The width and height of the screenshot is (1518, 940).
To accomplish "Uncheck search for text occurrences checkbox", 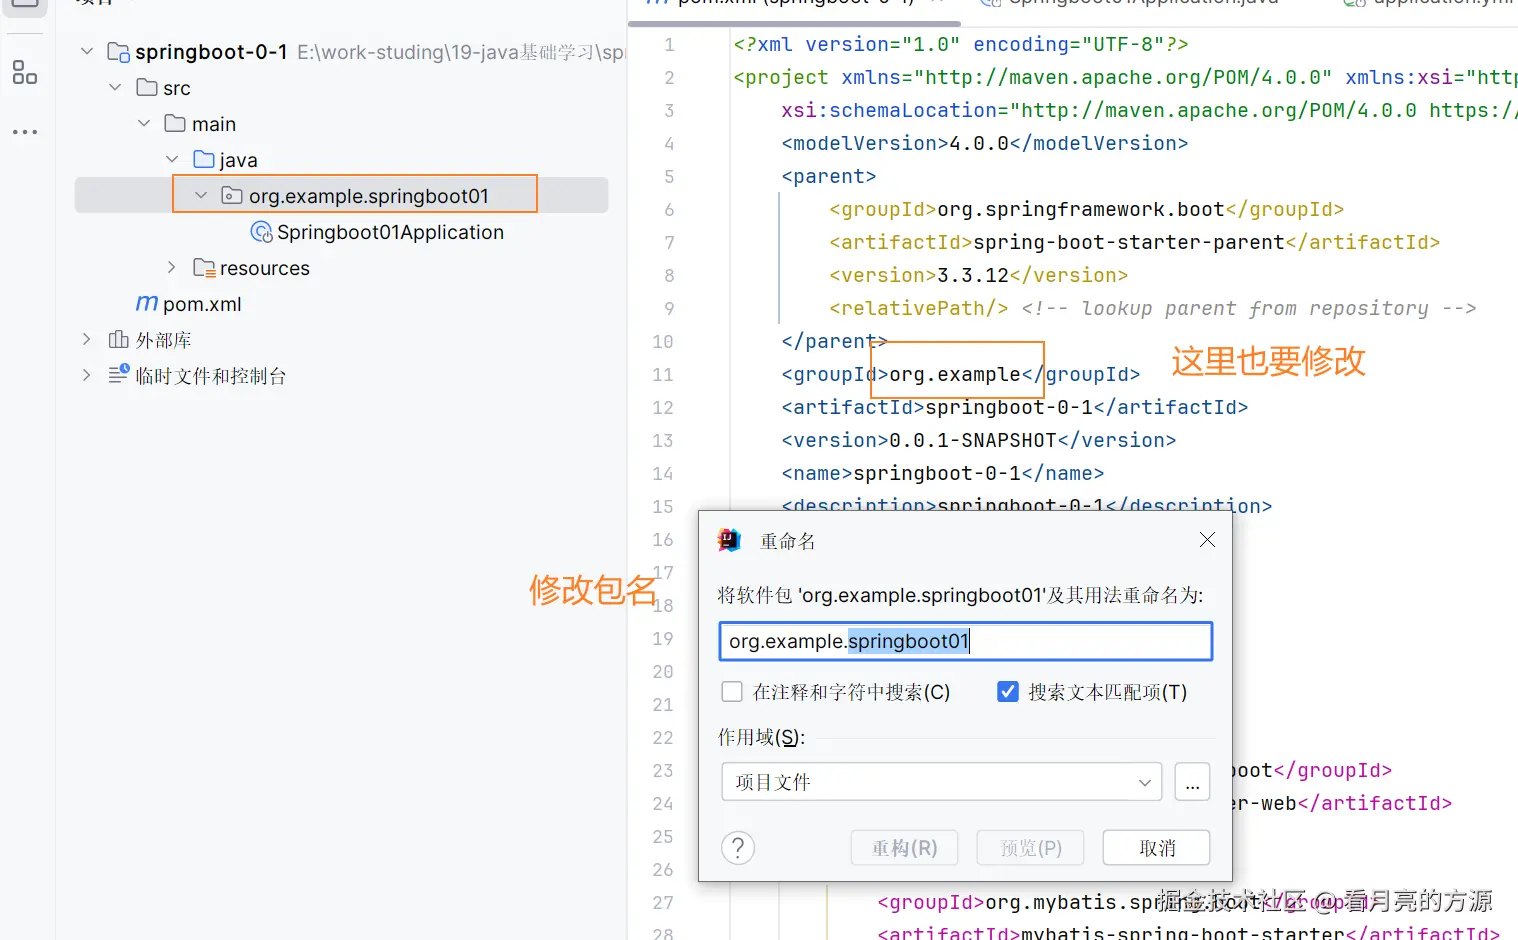I will [1008, 692].
